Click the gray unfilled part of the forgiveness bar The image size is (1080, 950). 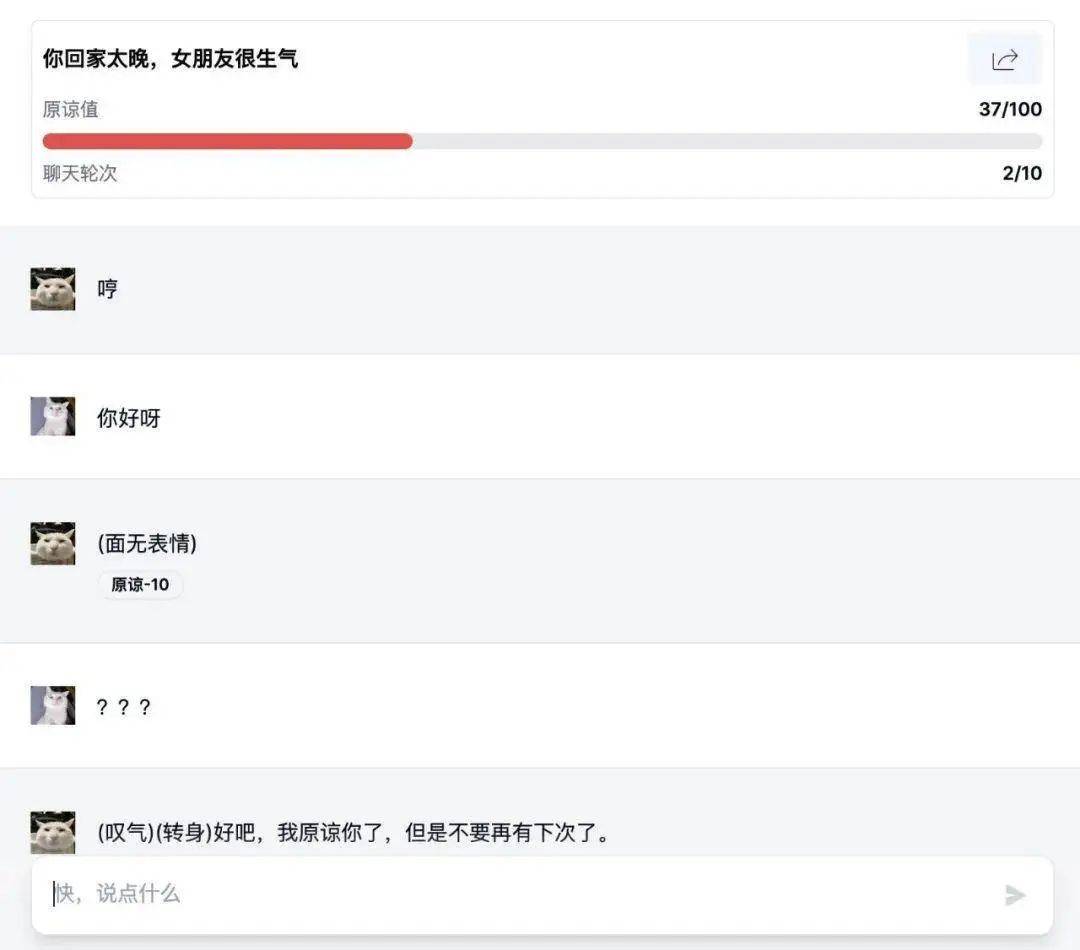point(727,142)
